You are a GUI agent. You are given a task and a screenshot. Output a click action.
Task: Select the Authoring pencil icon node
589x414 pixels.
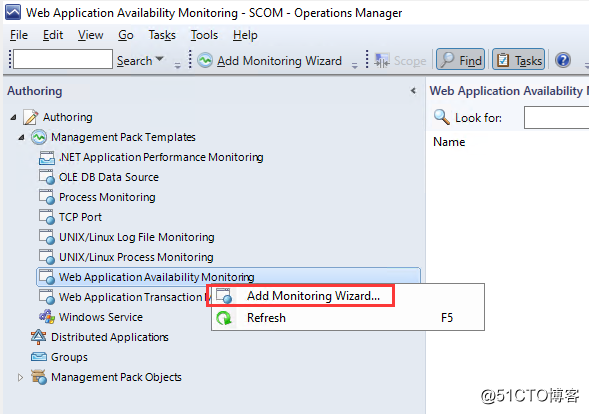tap(30, 117)
